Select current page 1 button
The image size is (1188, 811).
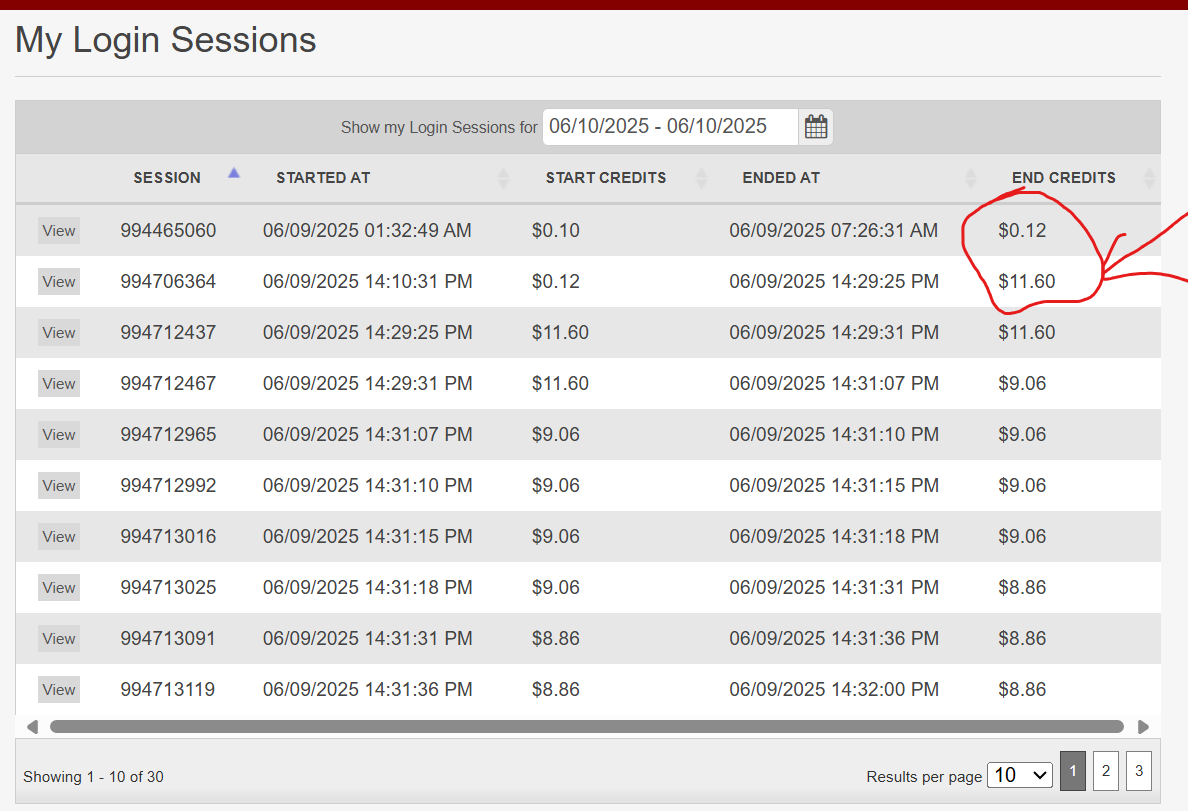click(1072, 771)
